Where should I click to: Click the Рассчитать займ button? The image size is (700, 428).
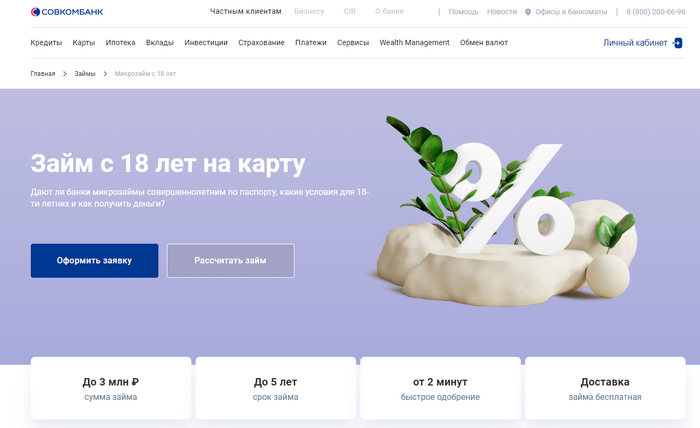[x=230, y=261]
